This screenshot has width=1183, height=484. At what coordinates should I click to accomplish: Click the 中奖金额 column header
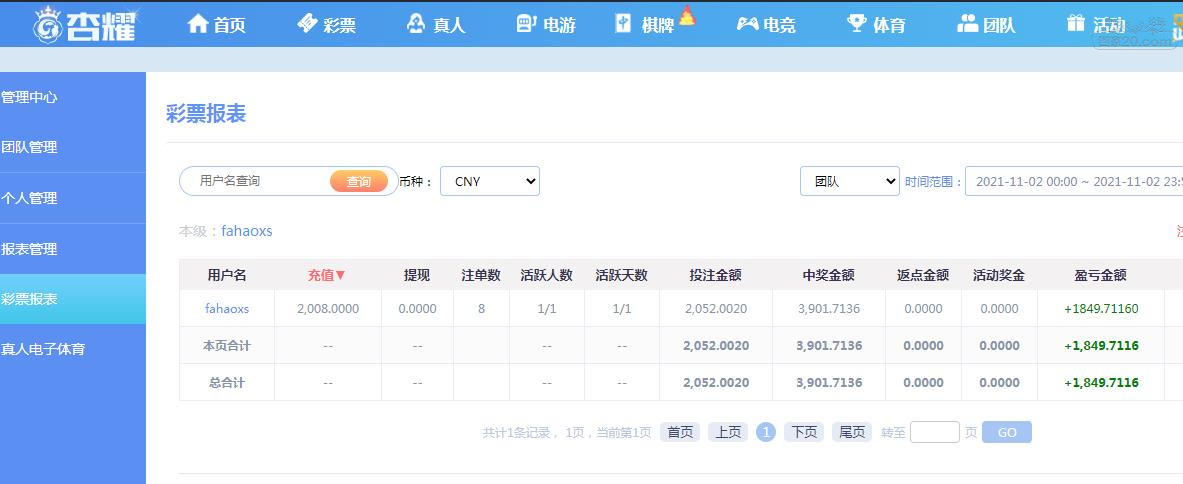(828, 275)
